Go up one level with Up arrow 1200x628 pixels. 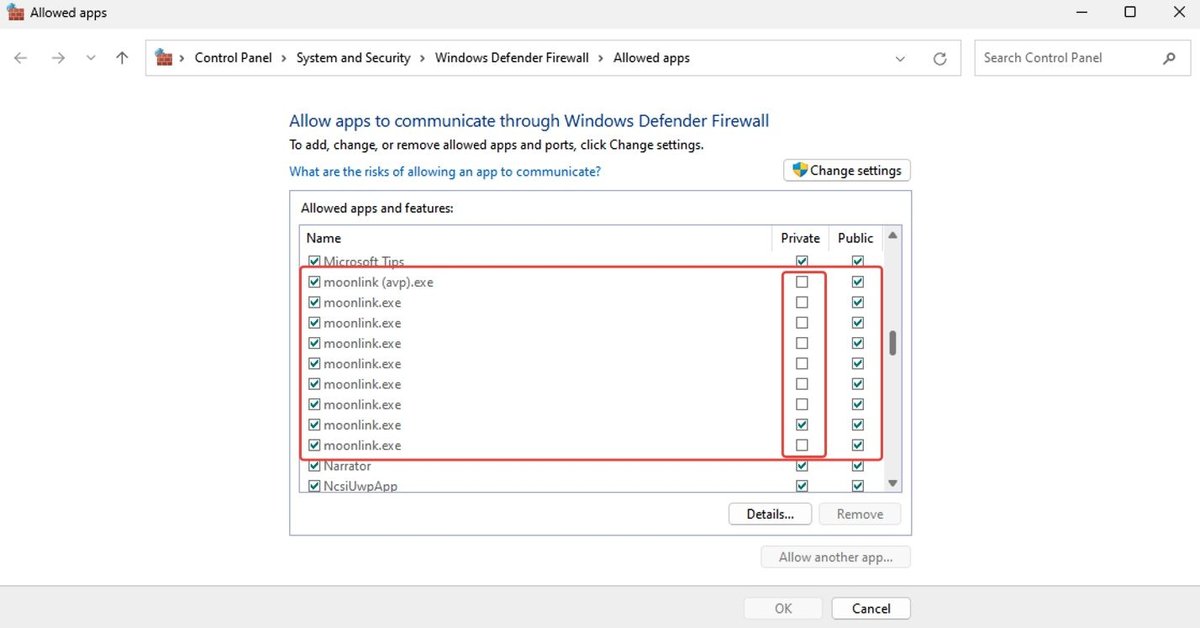click(x=122, y=58)
